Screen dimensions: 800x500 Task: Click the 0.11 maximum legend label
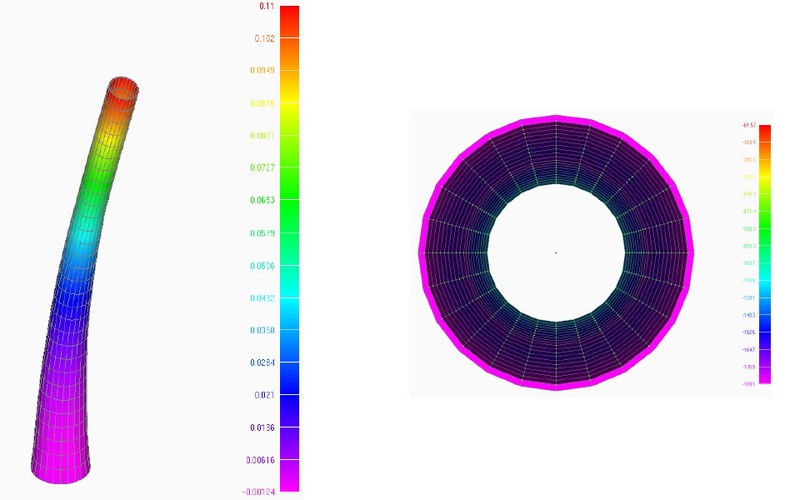tap(266, 6)
